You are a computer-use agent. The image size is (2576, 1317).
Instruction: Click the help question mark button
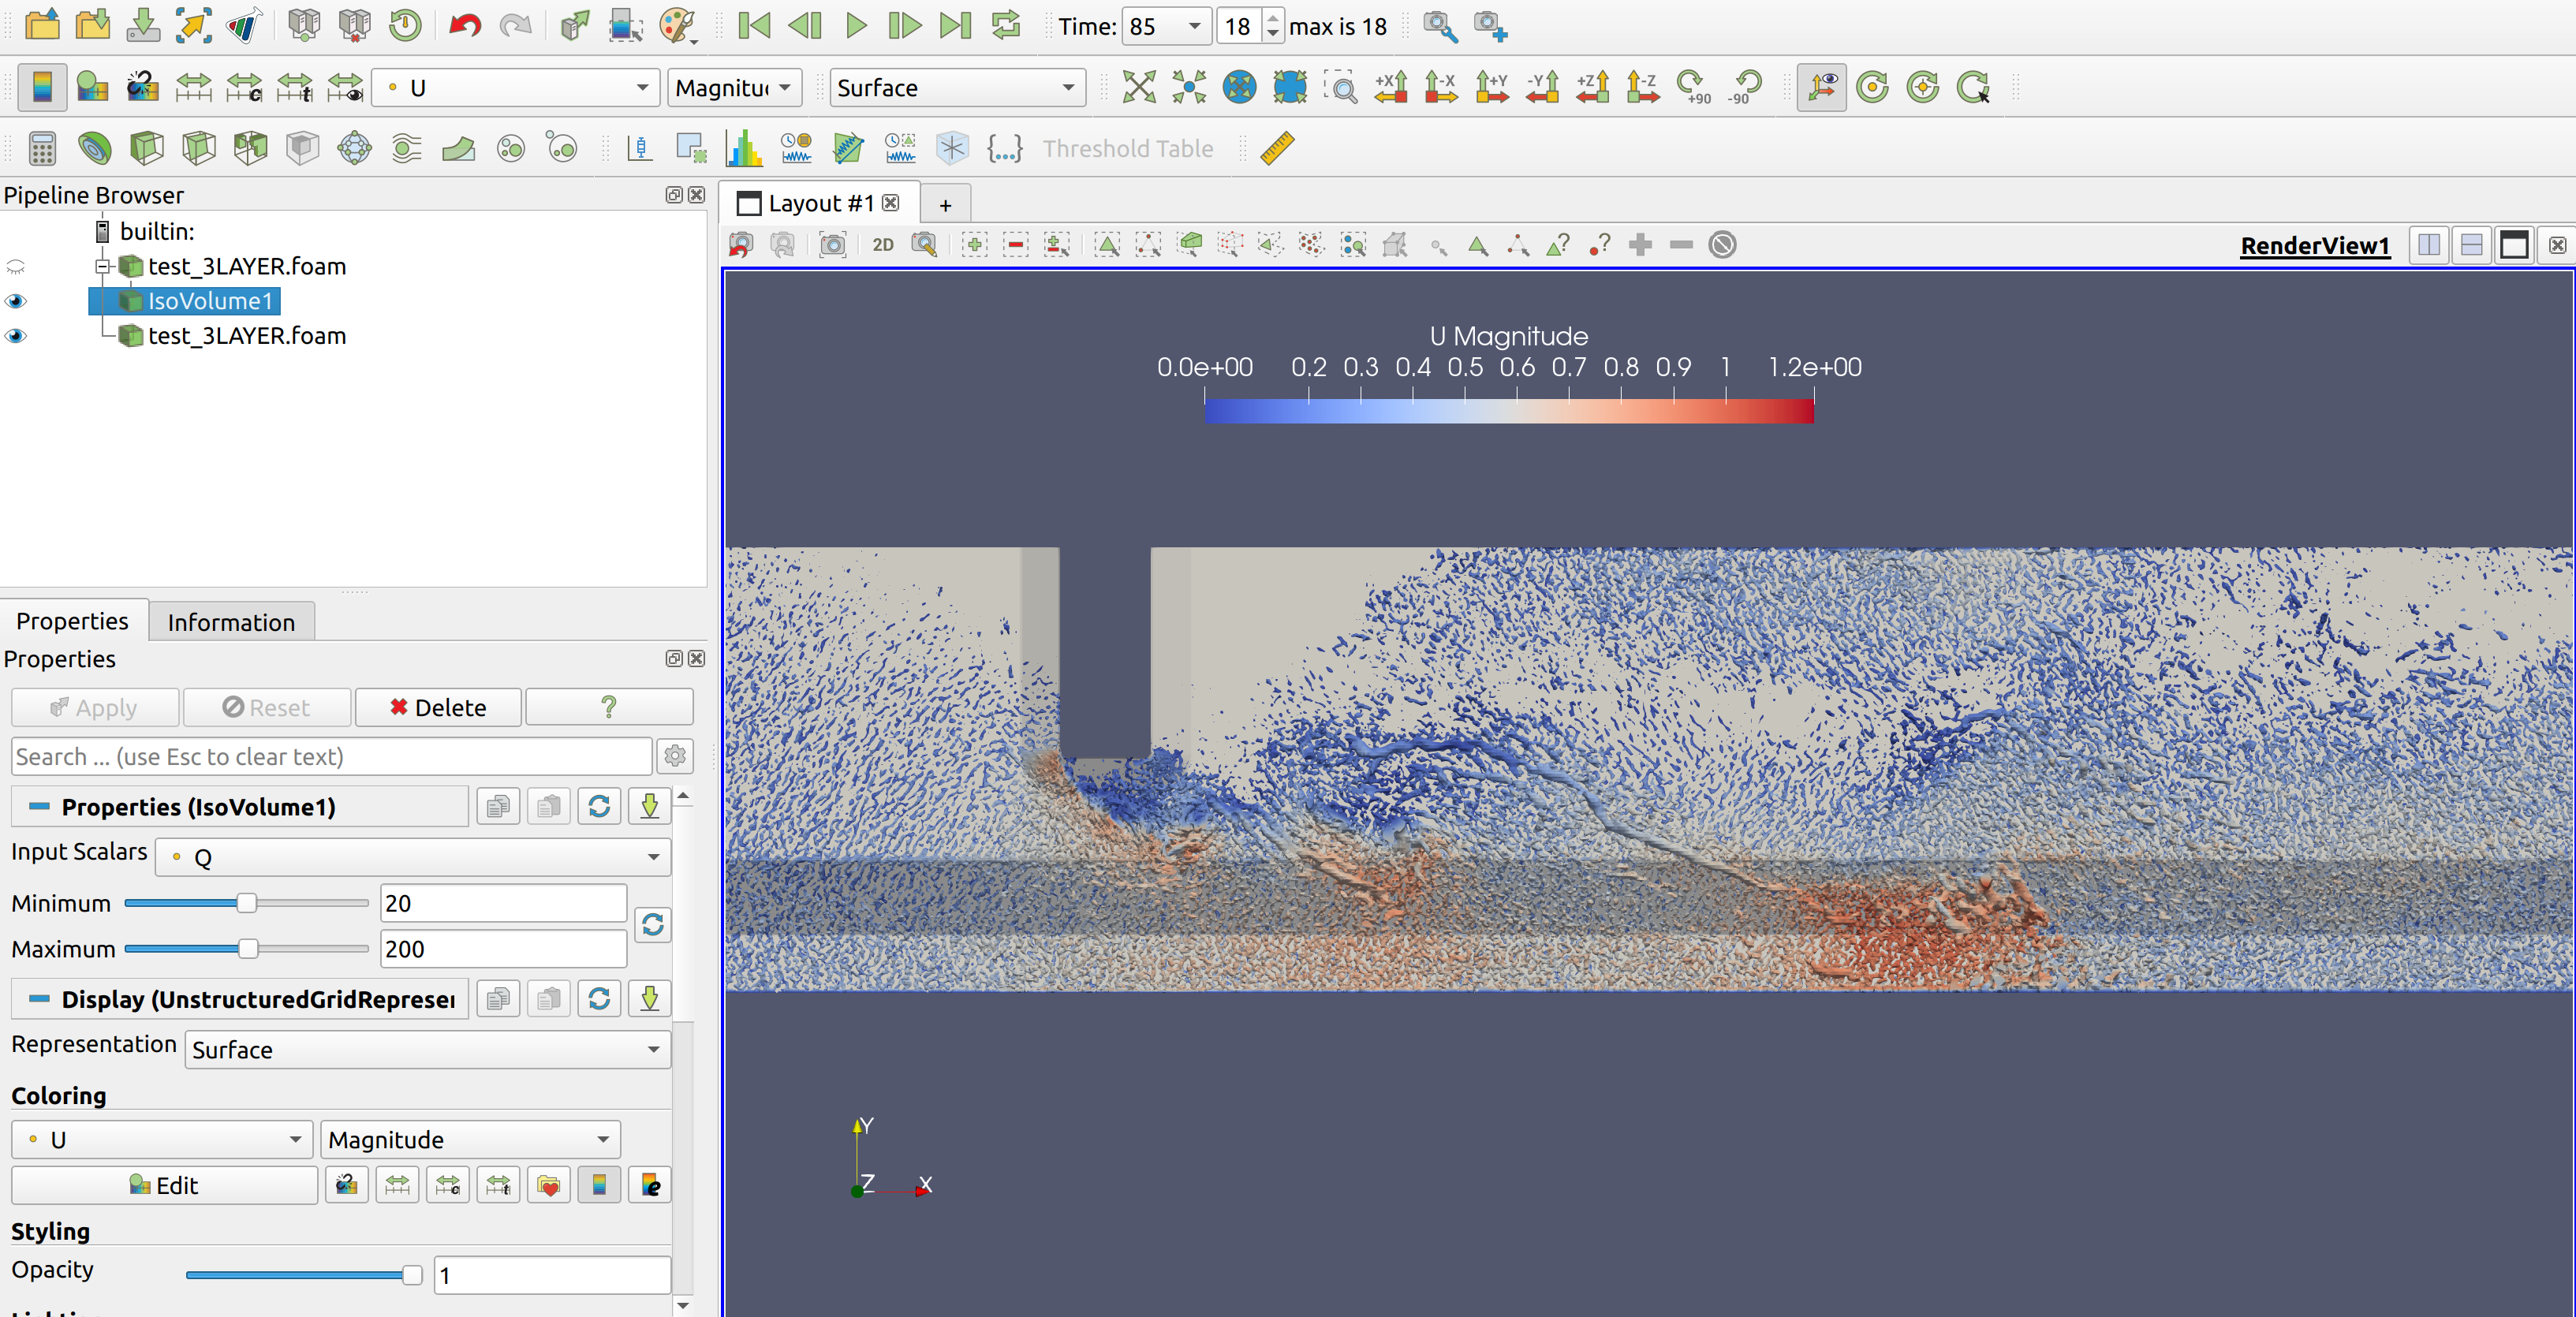tap(609, 707)
